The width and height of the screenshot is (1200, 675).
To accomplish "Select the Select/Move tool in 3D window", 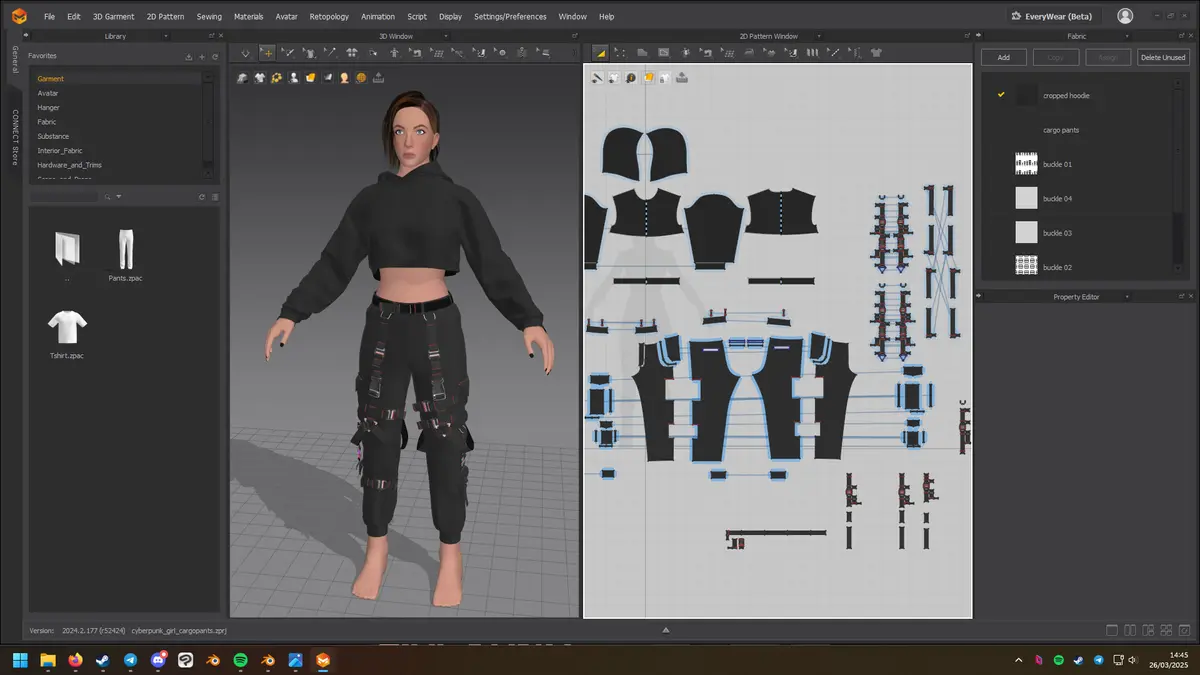I will [x=266, y=52].
